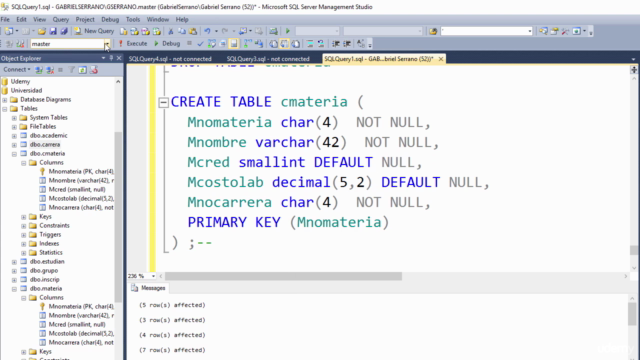Select the Messages results tab

pyautogui.click(x=149, y=288)
